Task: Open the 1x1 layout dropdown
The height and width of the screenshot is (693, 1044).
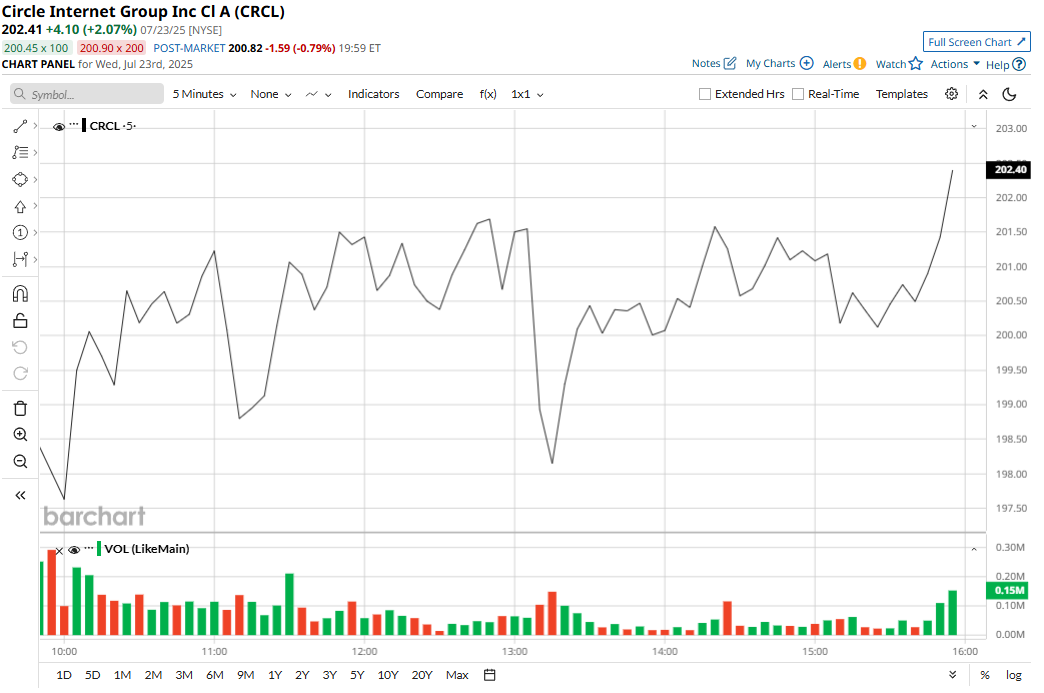Action: (527, 95)
